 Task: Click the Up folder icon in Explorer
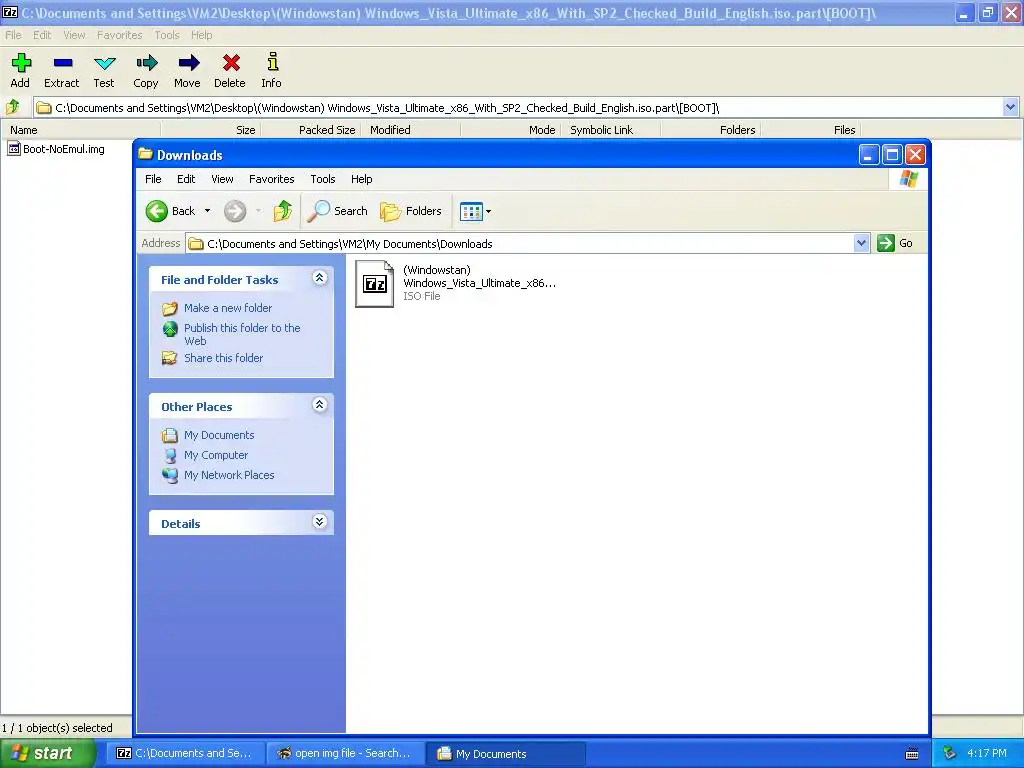(x=283, y=211)
